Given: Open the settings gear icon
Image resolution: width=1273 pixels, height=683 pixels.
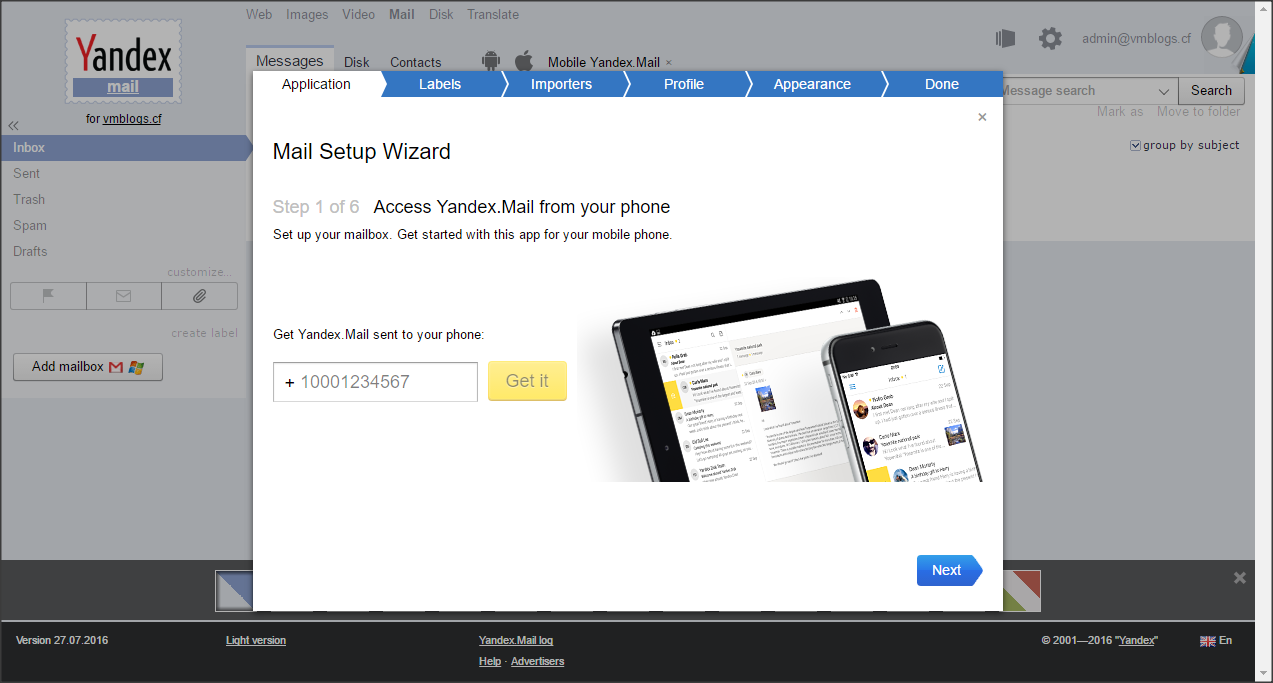Looking at the screenshot, I should (1050, 39).
